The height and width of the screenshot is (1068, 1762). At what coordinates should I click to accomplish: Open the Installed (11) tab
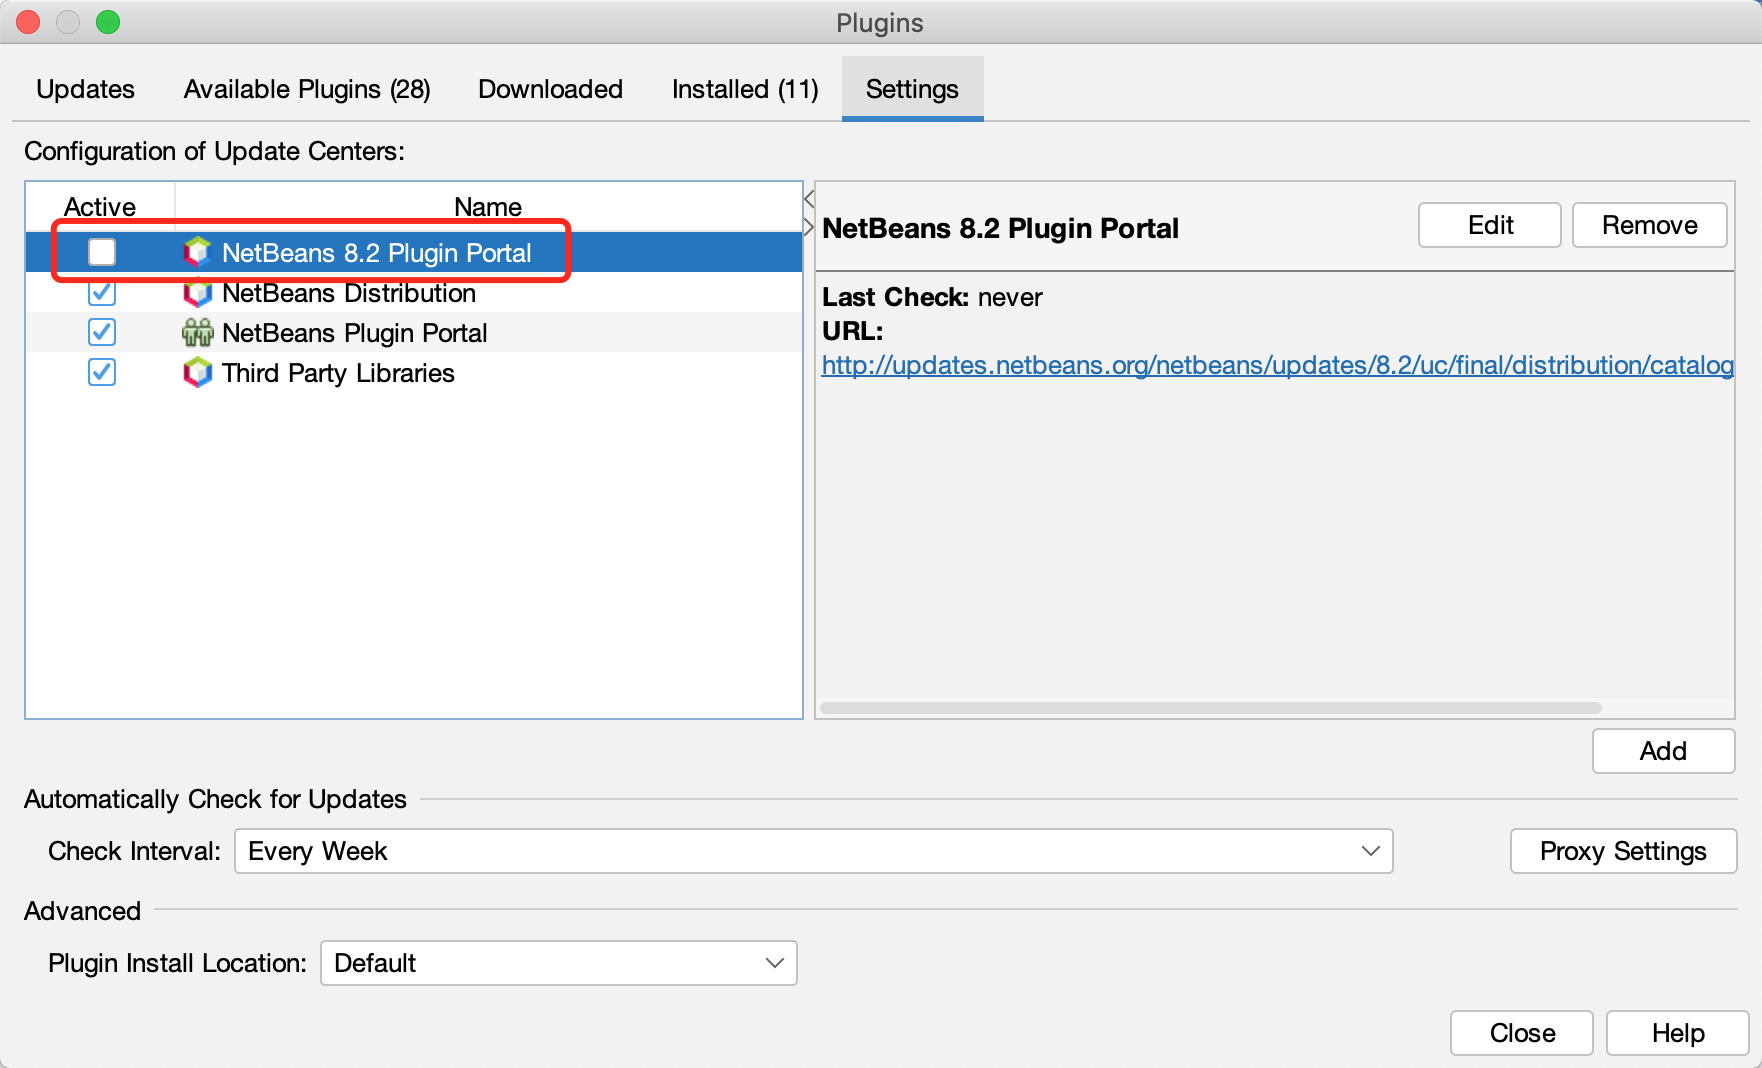point(745,89)
